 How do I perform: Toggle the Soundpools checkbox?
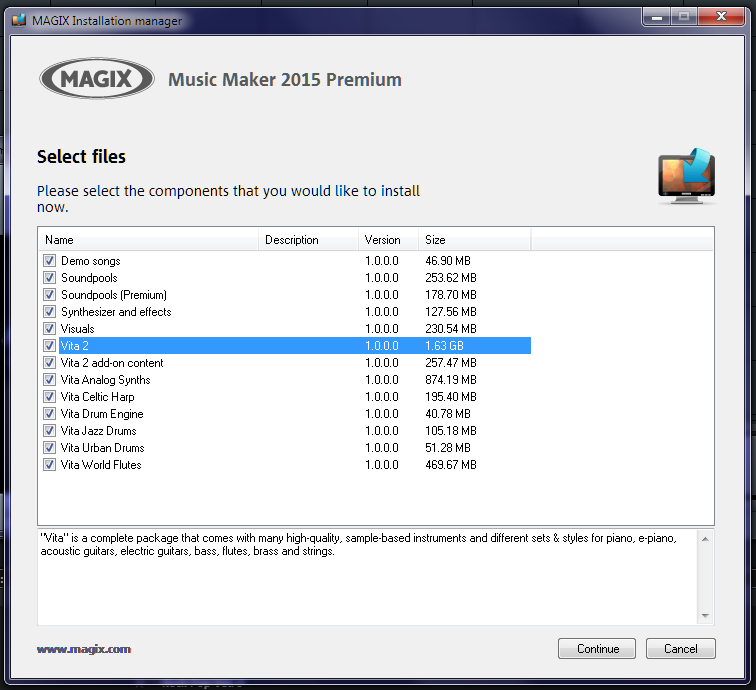coord(49,278)
